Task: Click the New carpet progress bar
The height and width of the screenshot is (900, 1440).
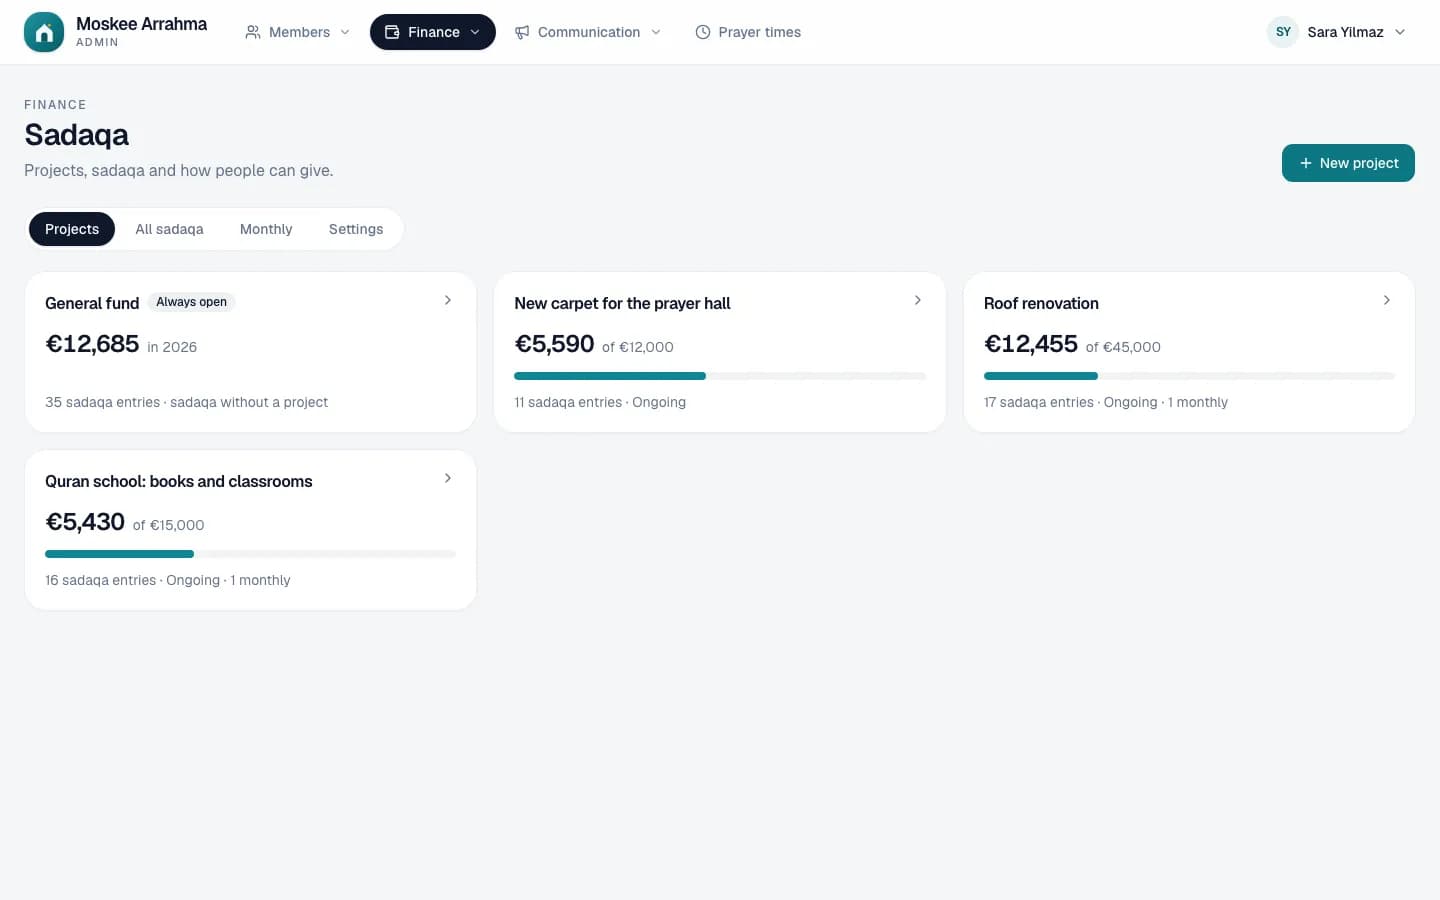Action: (720, 376)
